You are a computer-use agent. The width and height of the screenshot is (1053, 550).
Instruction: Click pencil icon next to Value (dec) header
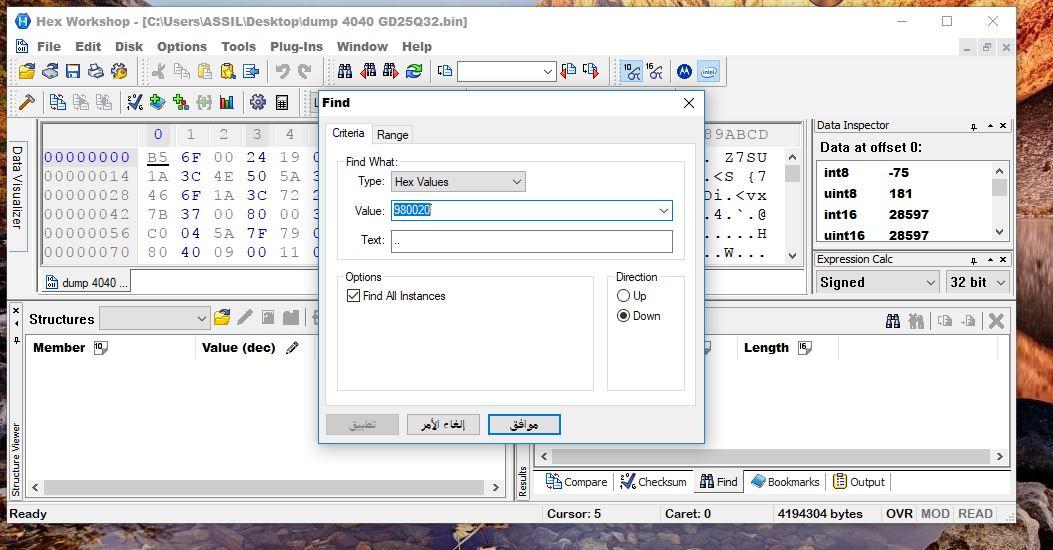tap(292, 347)
